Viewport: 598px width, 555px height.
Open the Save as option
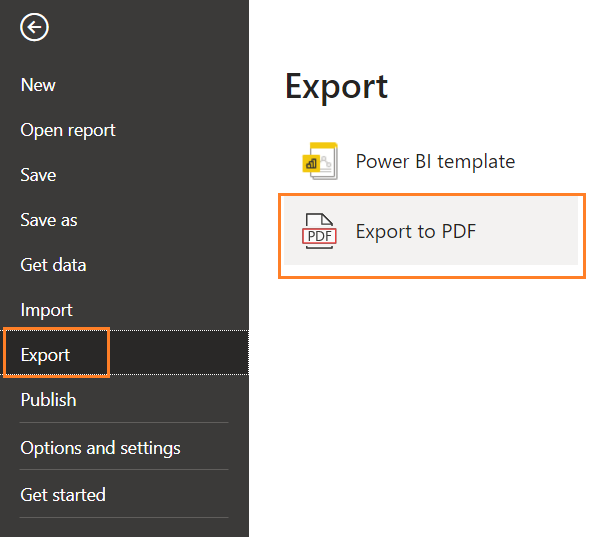49,220
